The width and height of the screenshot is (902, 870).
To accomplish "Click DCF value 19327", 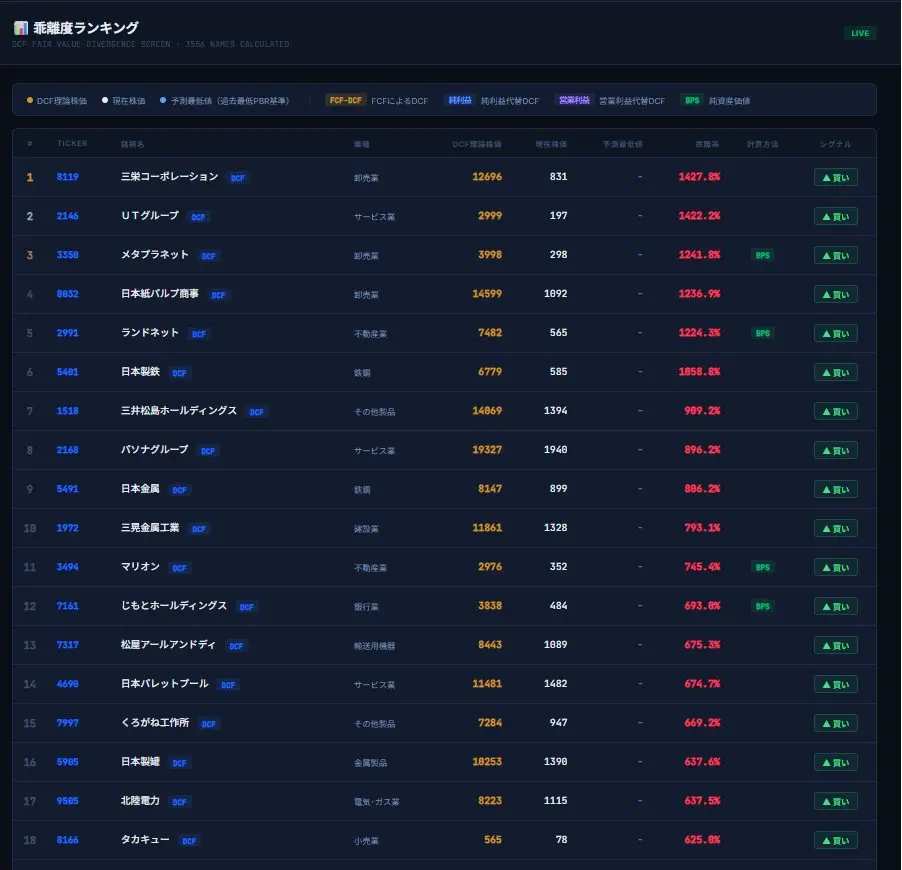I will (487, 449).
